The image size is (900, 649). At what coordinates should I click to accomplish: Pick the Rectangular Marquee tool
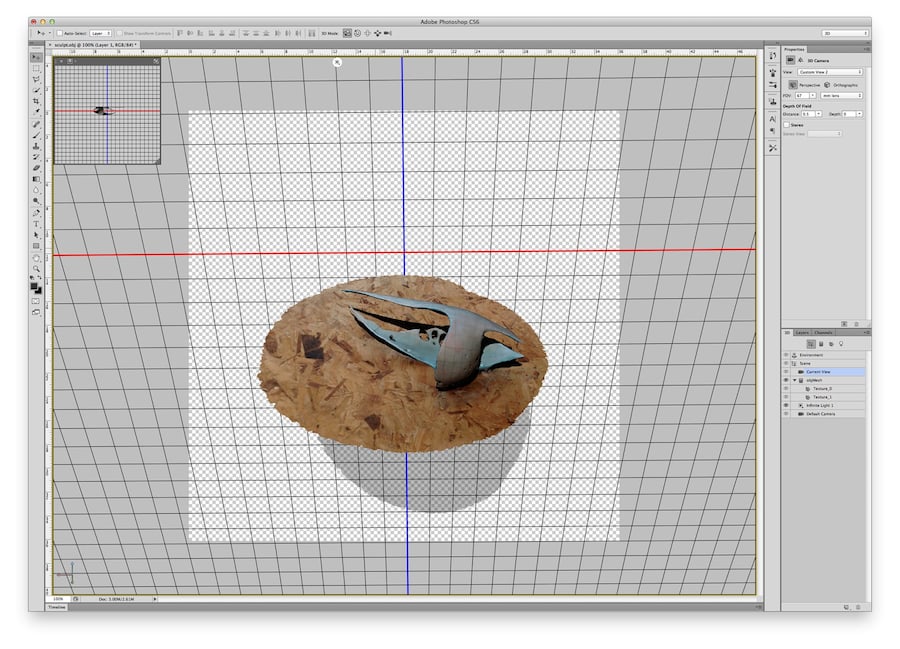[x=36, y=68]
